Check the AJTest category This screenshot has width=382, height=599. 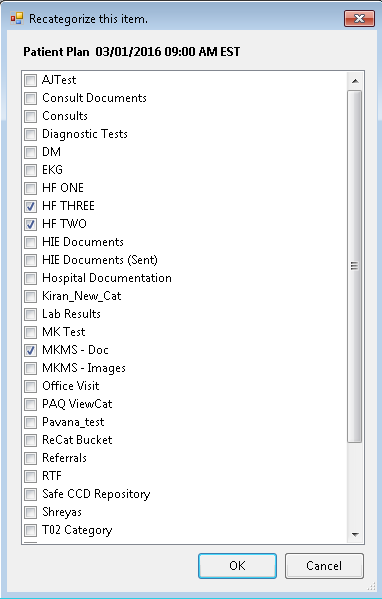click(x=31, y=80)
